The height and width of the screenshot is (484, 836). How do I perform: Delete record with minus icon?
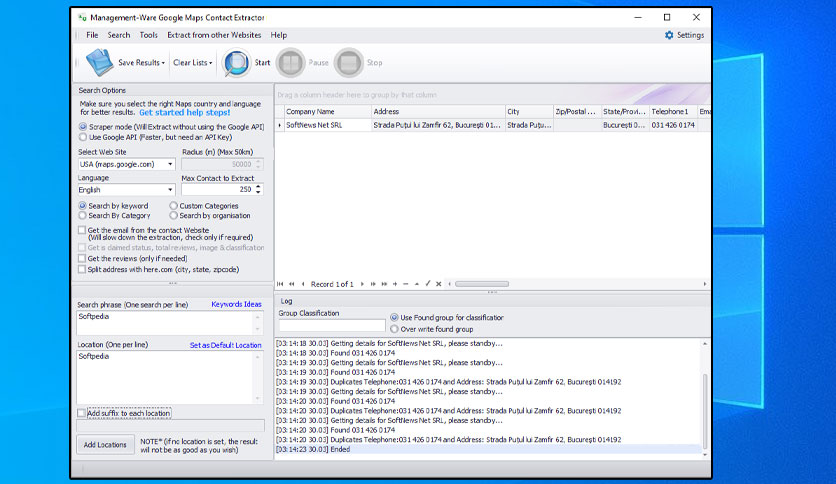[x=406, y=284]
